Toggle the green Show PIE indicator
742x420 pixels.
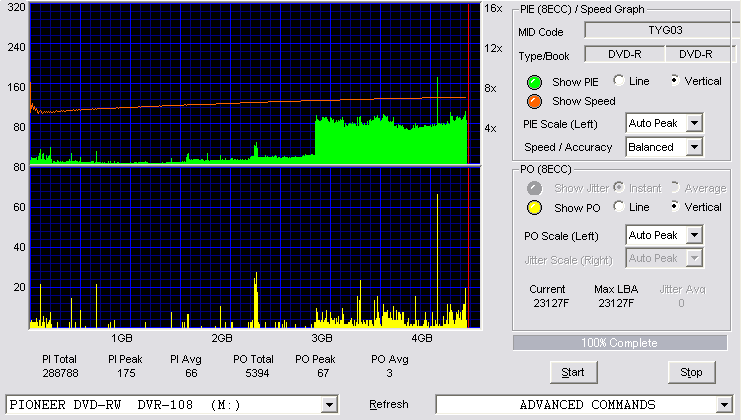click(534, 82)
